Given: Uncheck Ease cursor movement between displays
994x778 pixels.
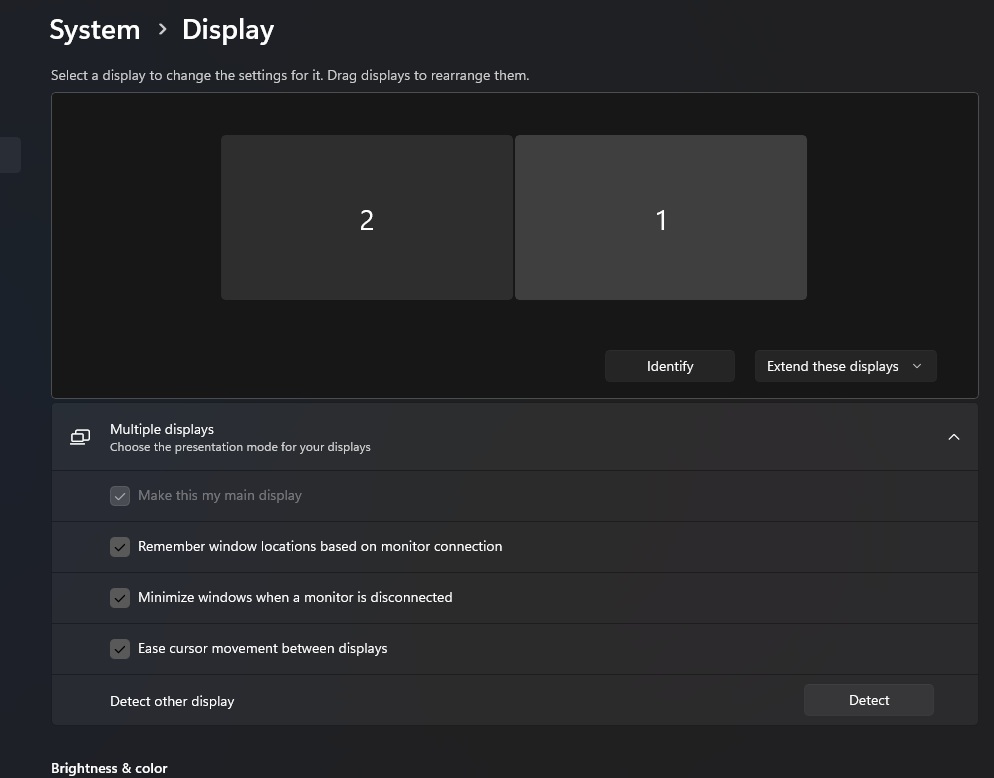Looking at the screenshot, I should [120, 649].
